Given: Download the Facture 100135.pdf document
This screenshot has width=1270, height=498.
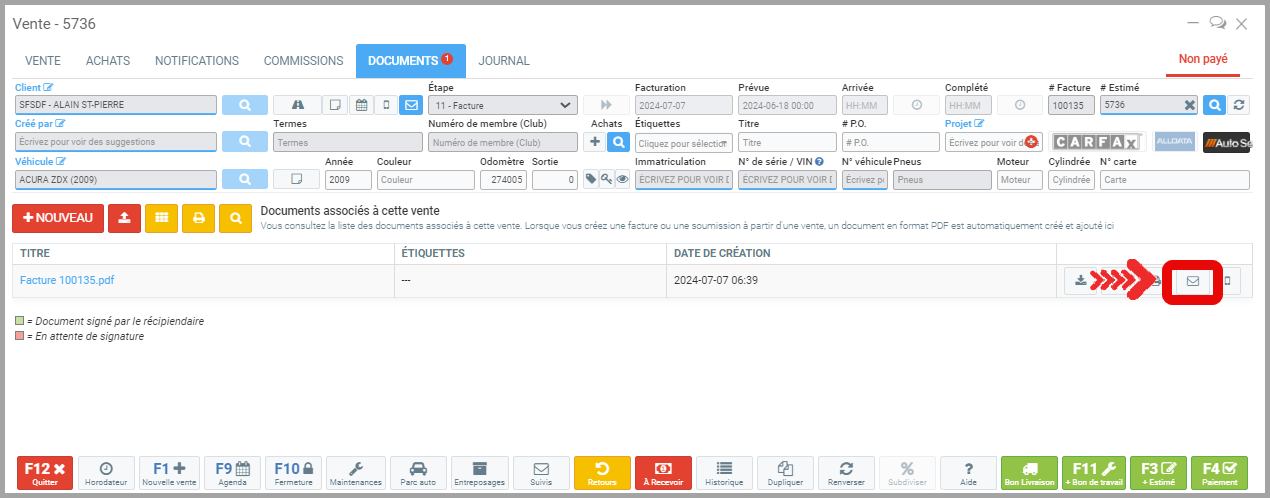Looking at the screenshot, I should coord(1080,281).
